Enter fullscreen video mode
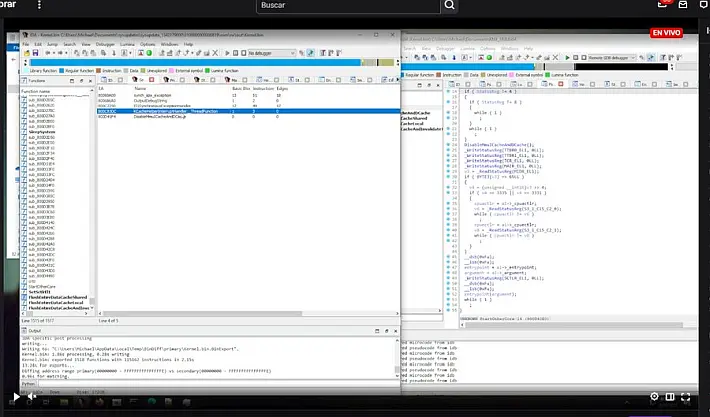 (686, 397)
